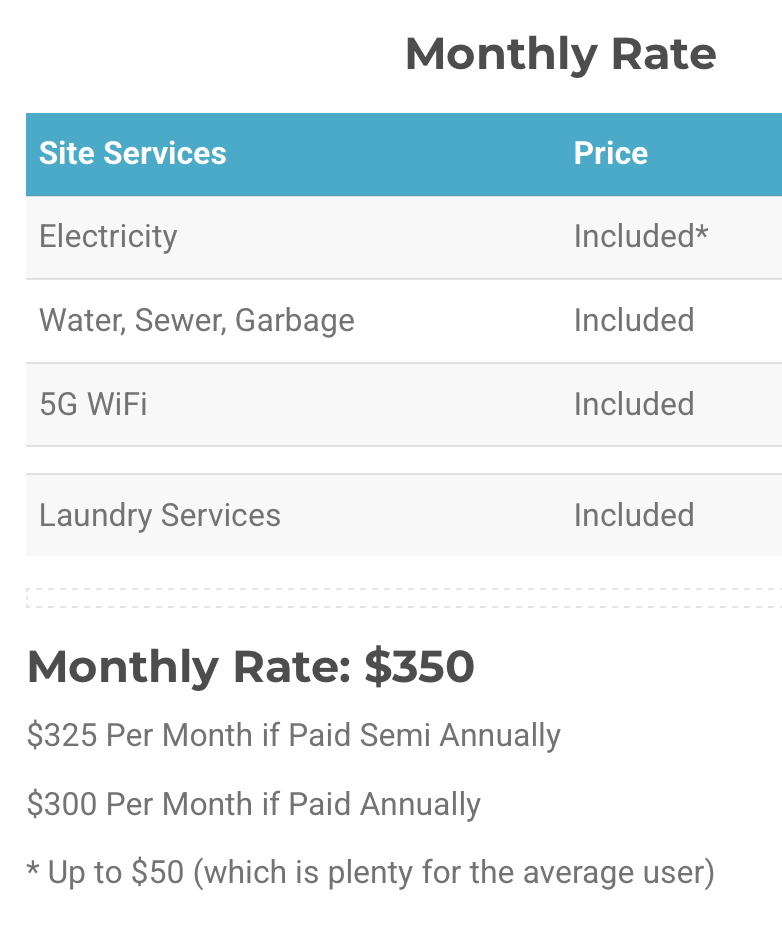Screen dimensions: 782x936
Task: Select the Electricity service row label
Action: click(x=108, y=237)
